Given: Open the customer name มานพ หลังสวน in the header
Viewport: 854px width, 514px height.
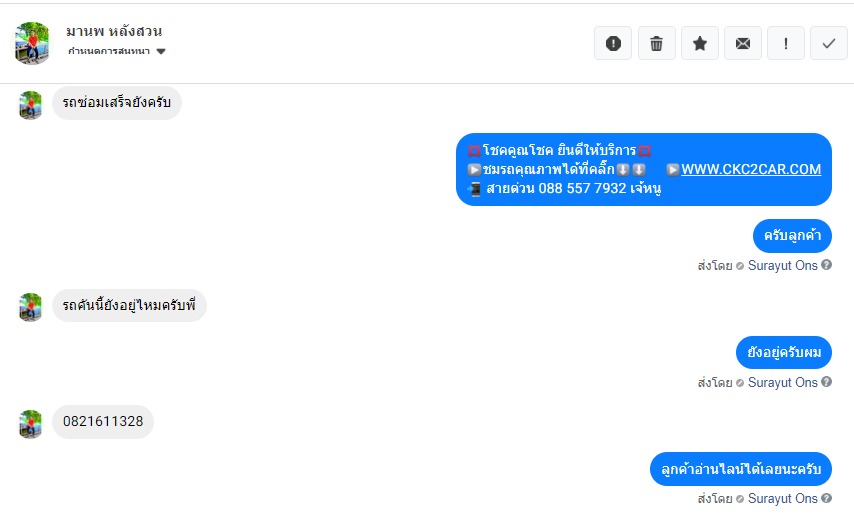Looking at the screenshot, I should [x=114, y=31].
